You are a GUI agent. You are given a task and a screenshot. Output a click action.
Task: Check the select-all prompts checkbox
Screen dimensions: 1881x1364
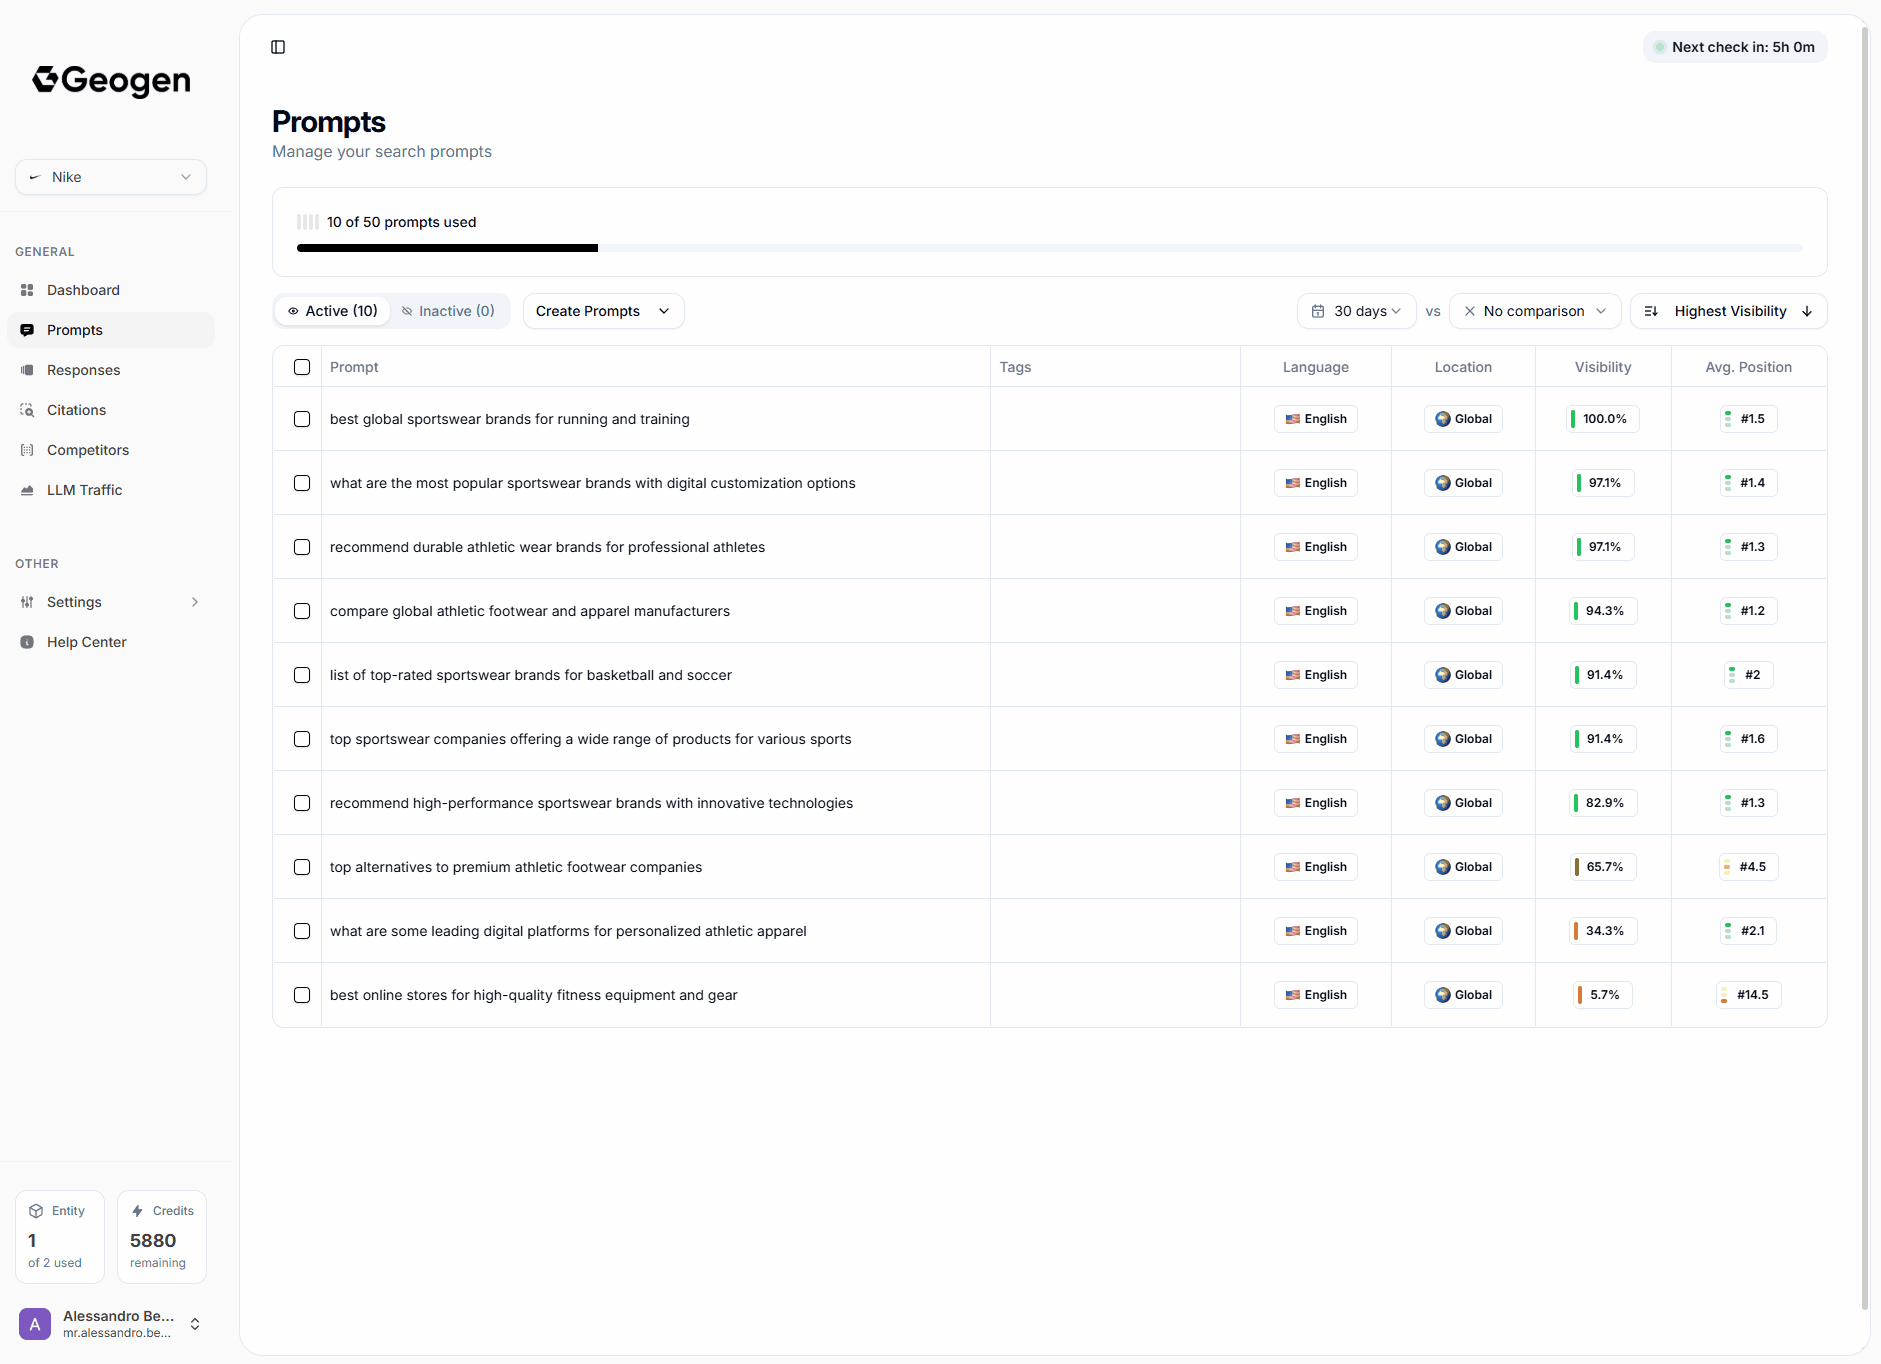coord(302,367)
